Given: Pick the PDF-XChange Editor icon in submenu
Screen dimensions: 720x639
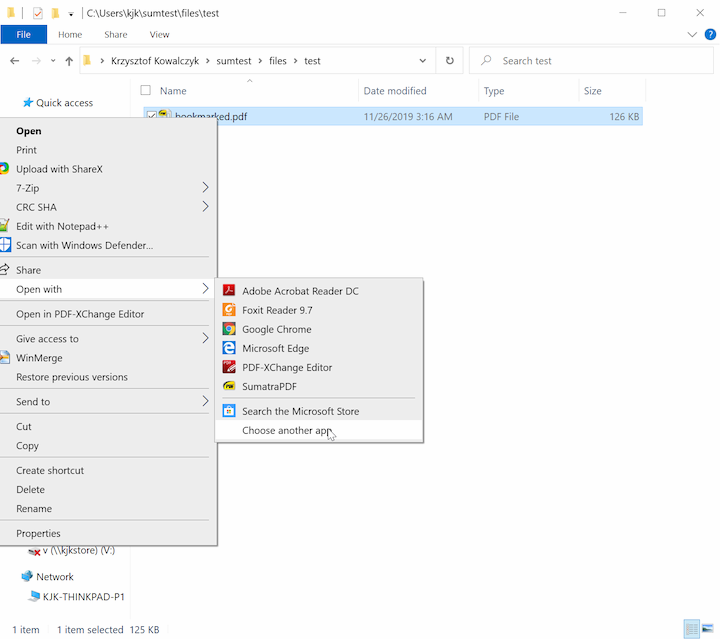Looking at the screenshot, I should pos(228,367).
